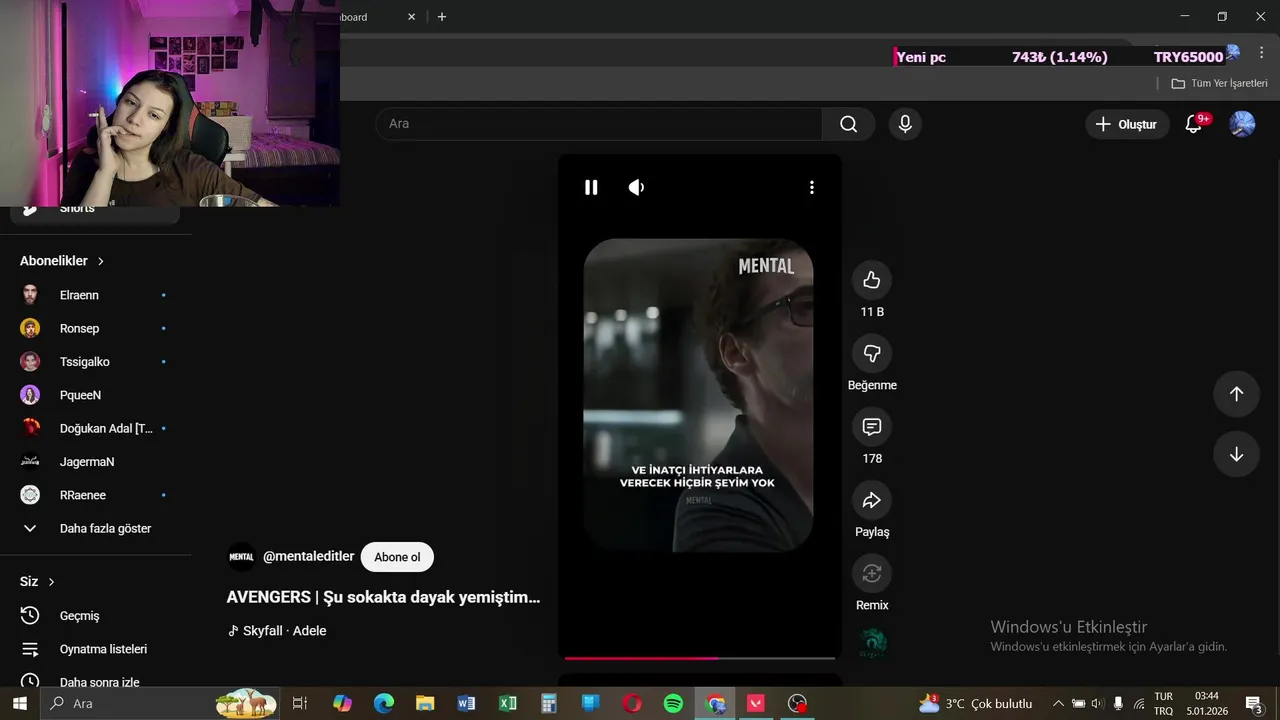Open Spotify from taskbar

[x=673, y=703]
